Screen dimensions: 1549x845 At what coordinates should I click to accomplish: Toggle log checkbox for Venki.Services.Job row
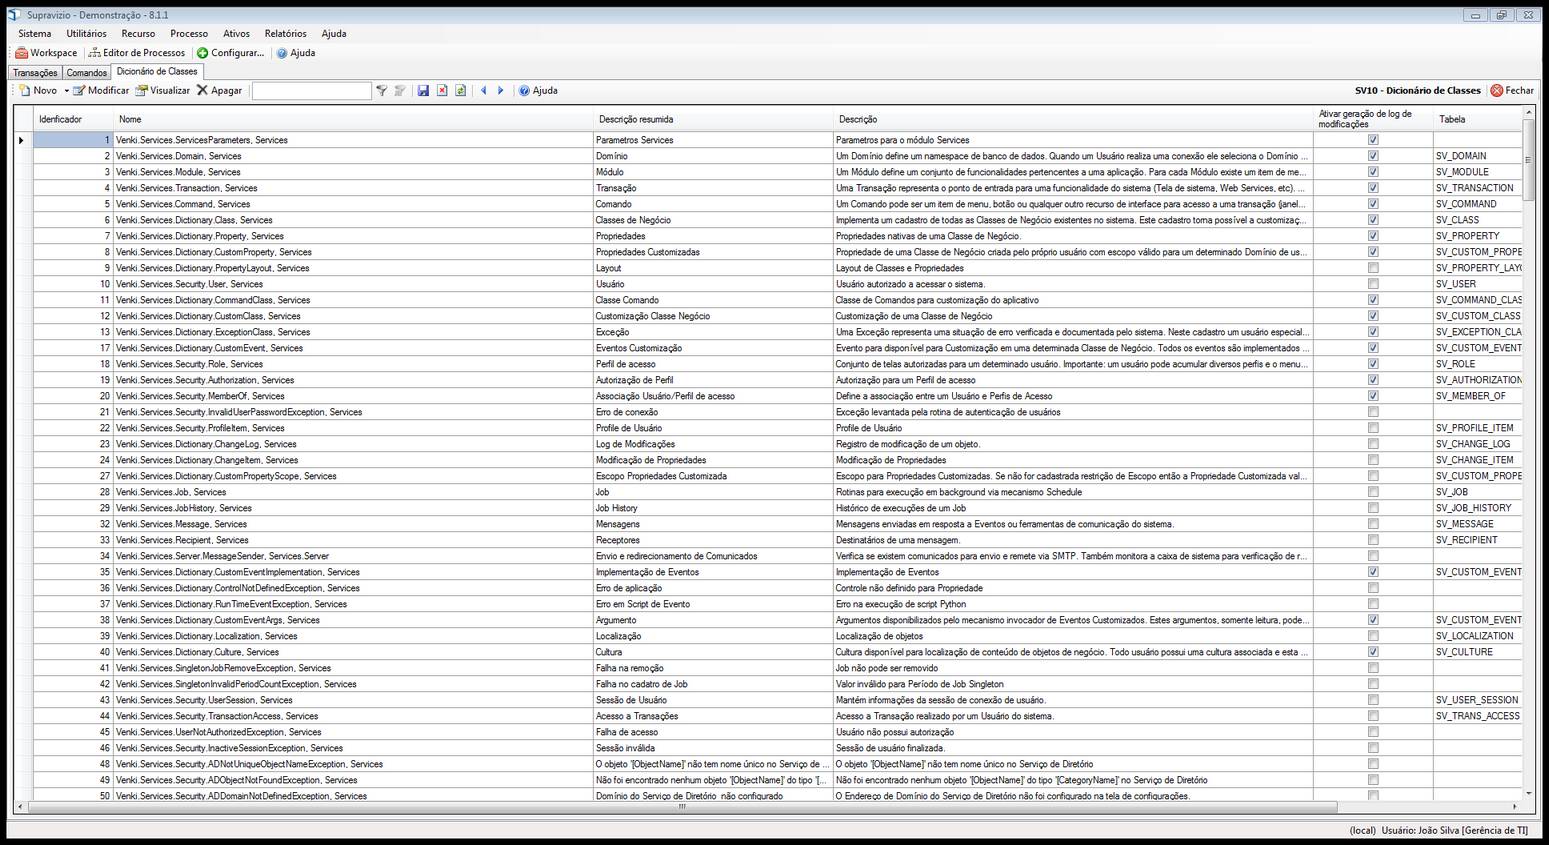click(1373, 492)
